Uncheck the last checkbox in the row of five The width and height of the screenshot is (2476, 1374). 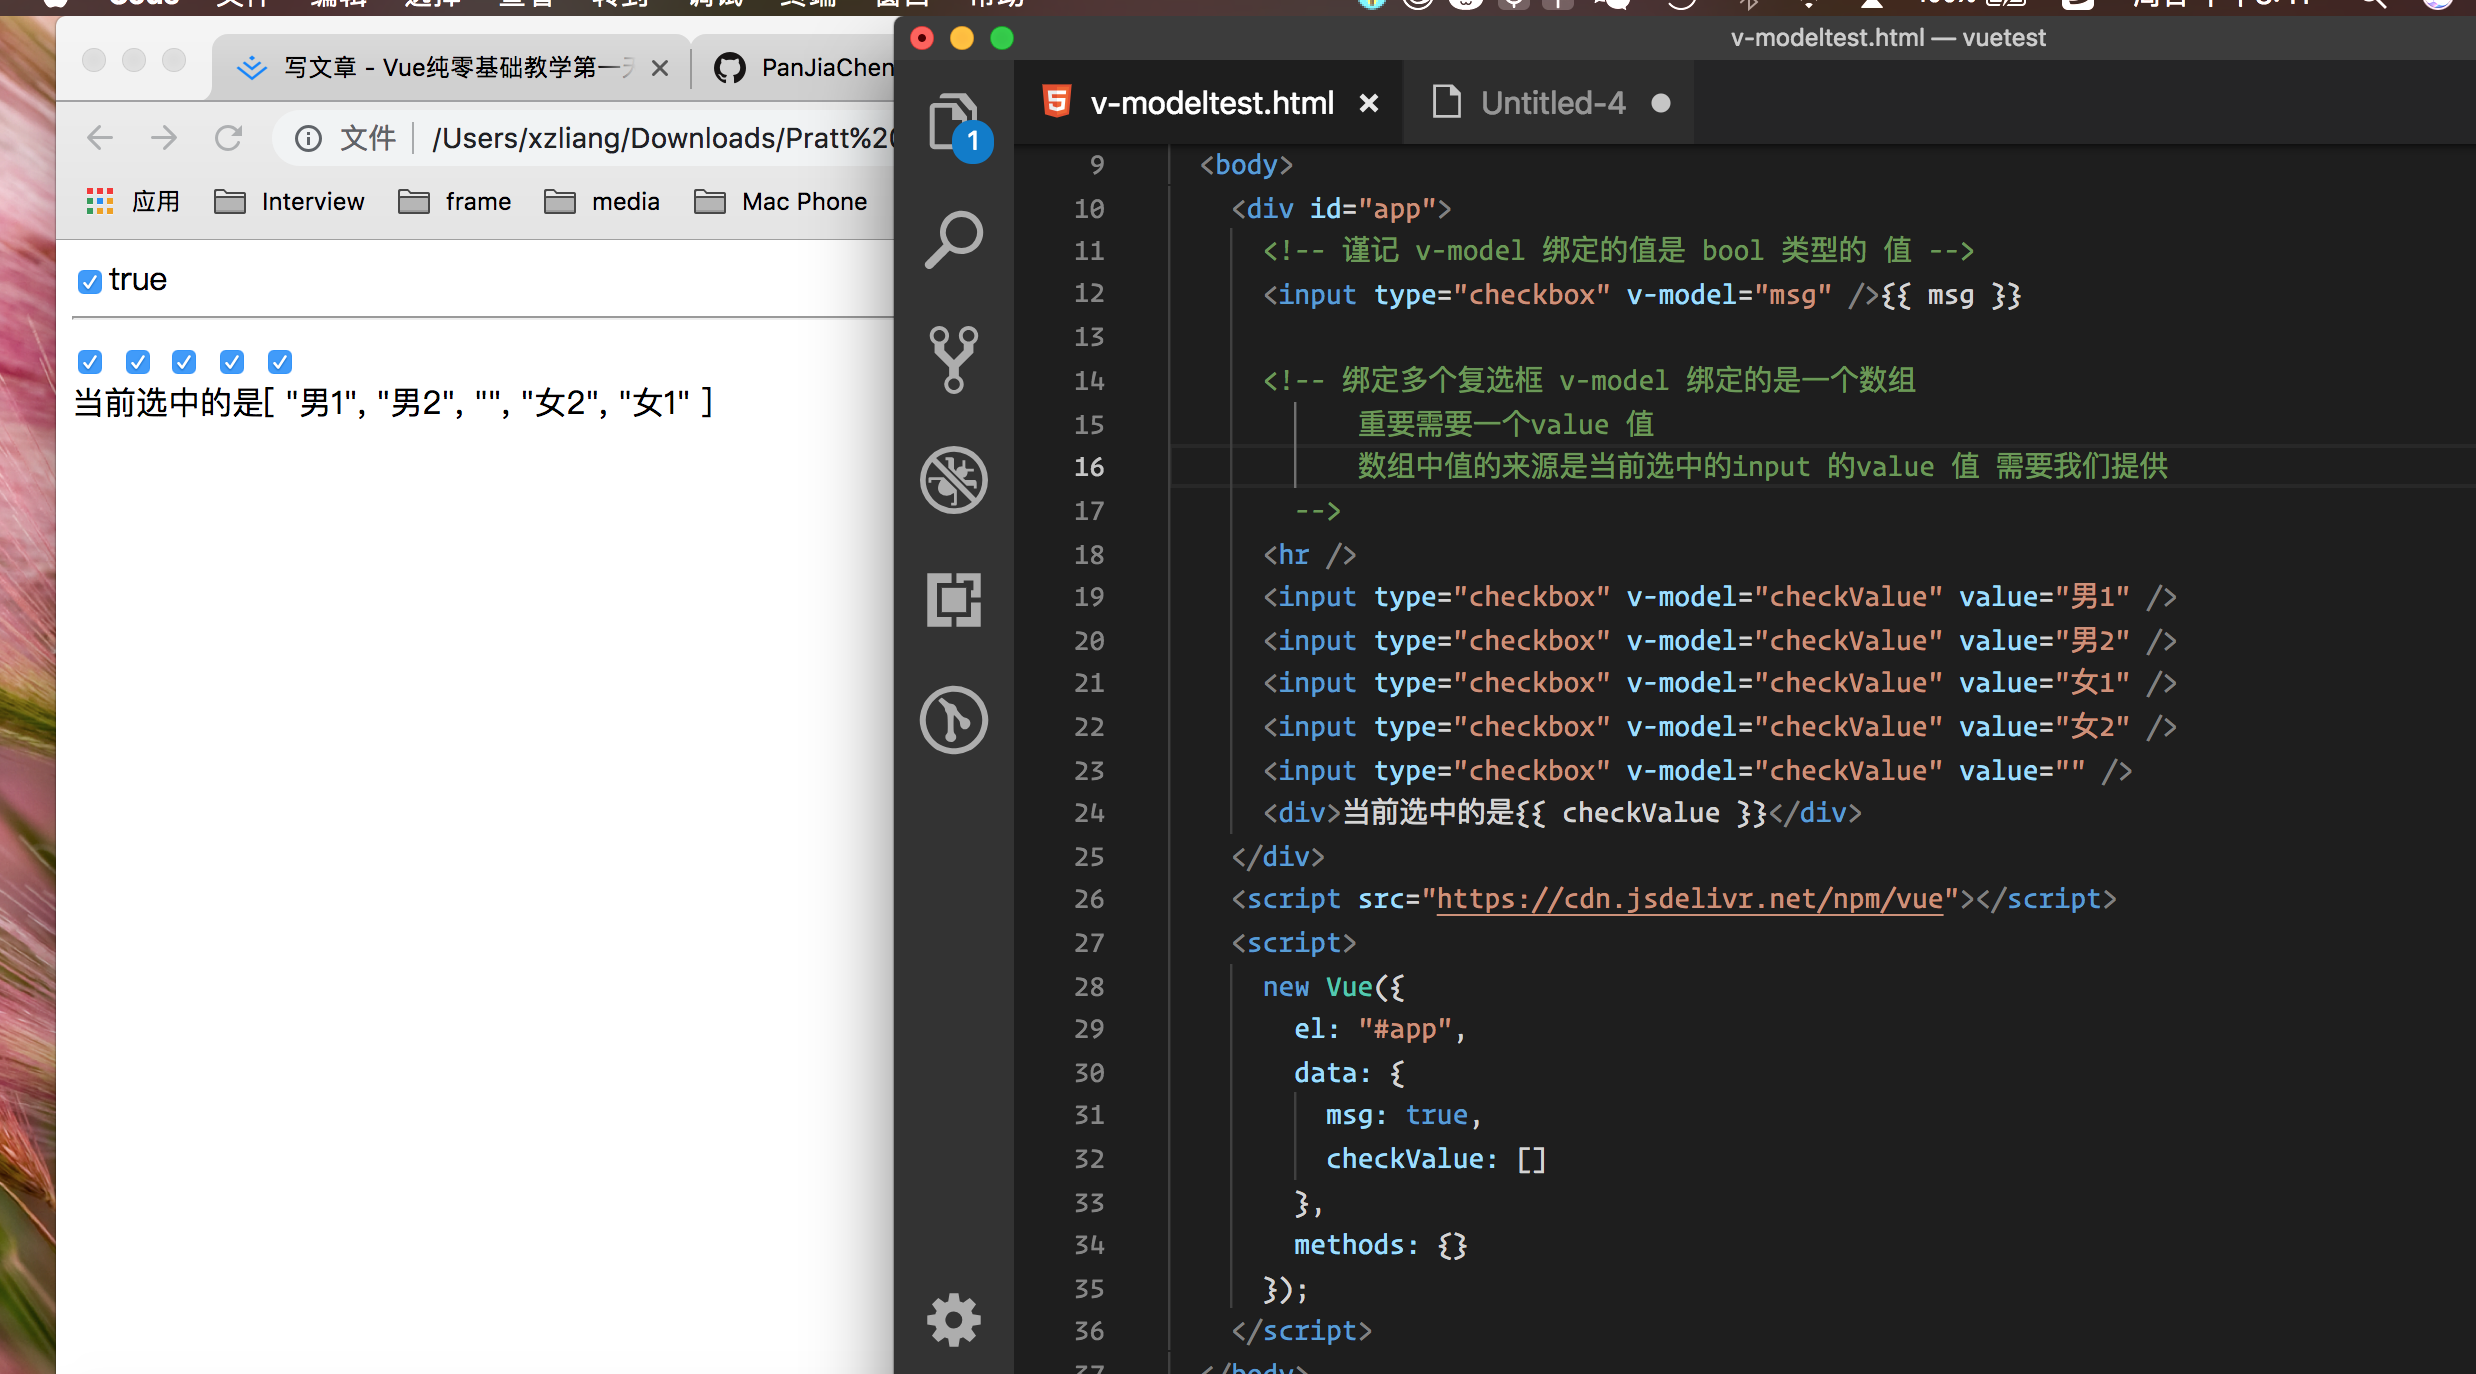point(280,361)
